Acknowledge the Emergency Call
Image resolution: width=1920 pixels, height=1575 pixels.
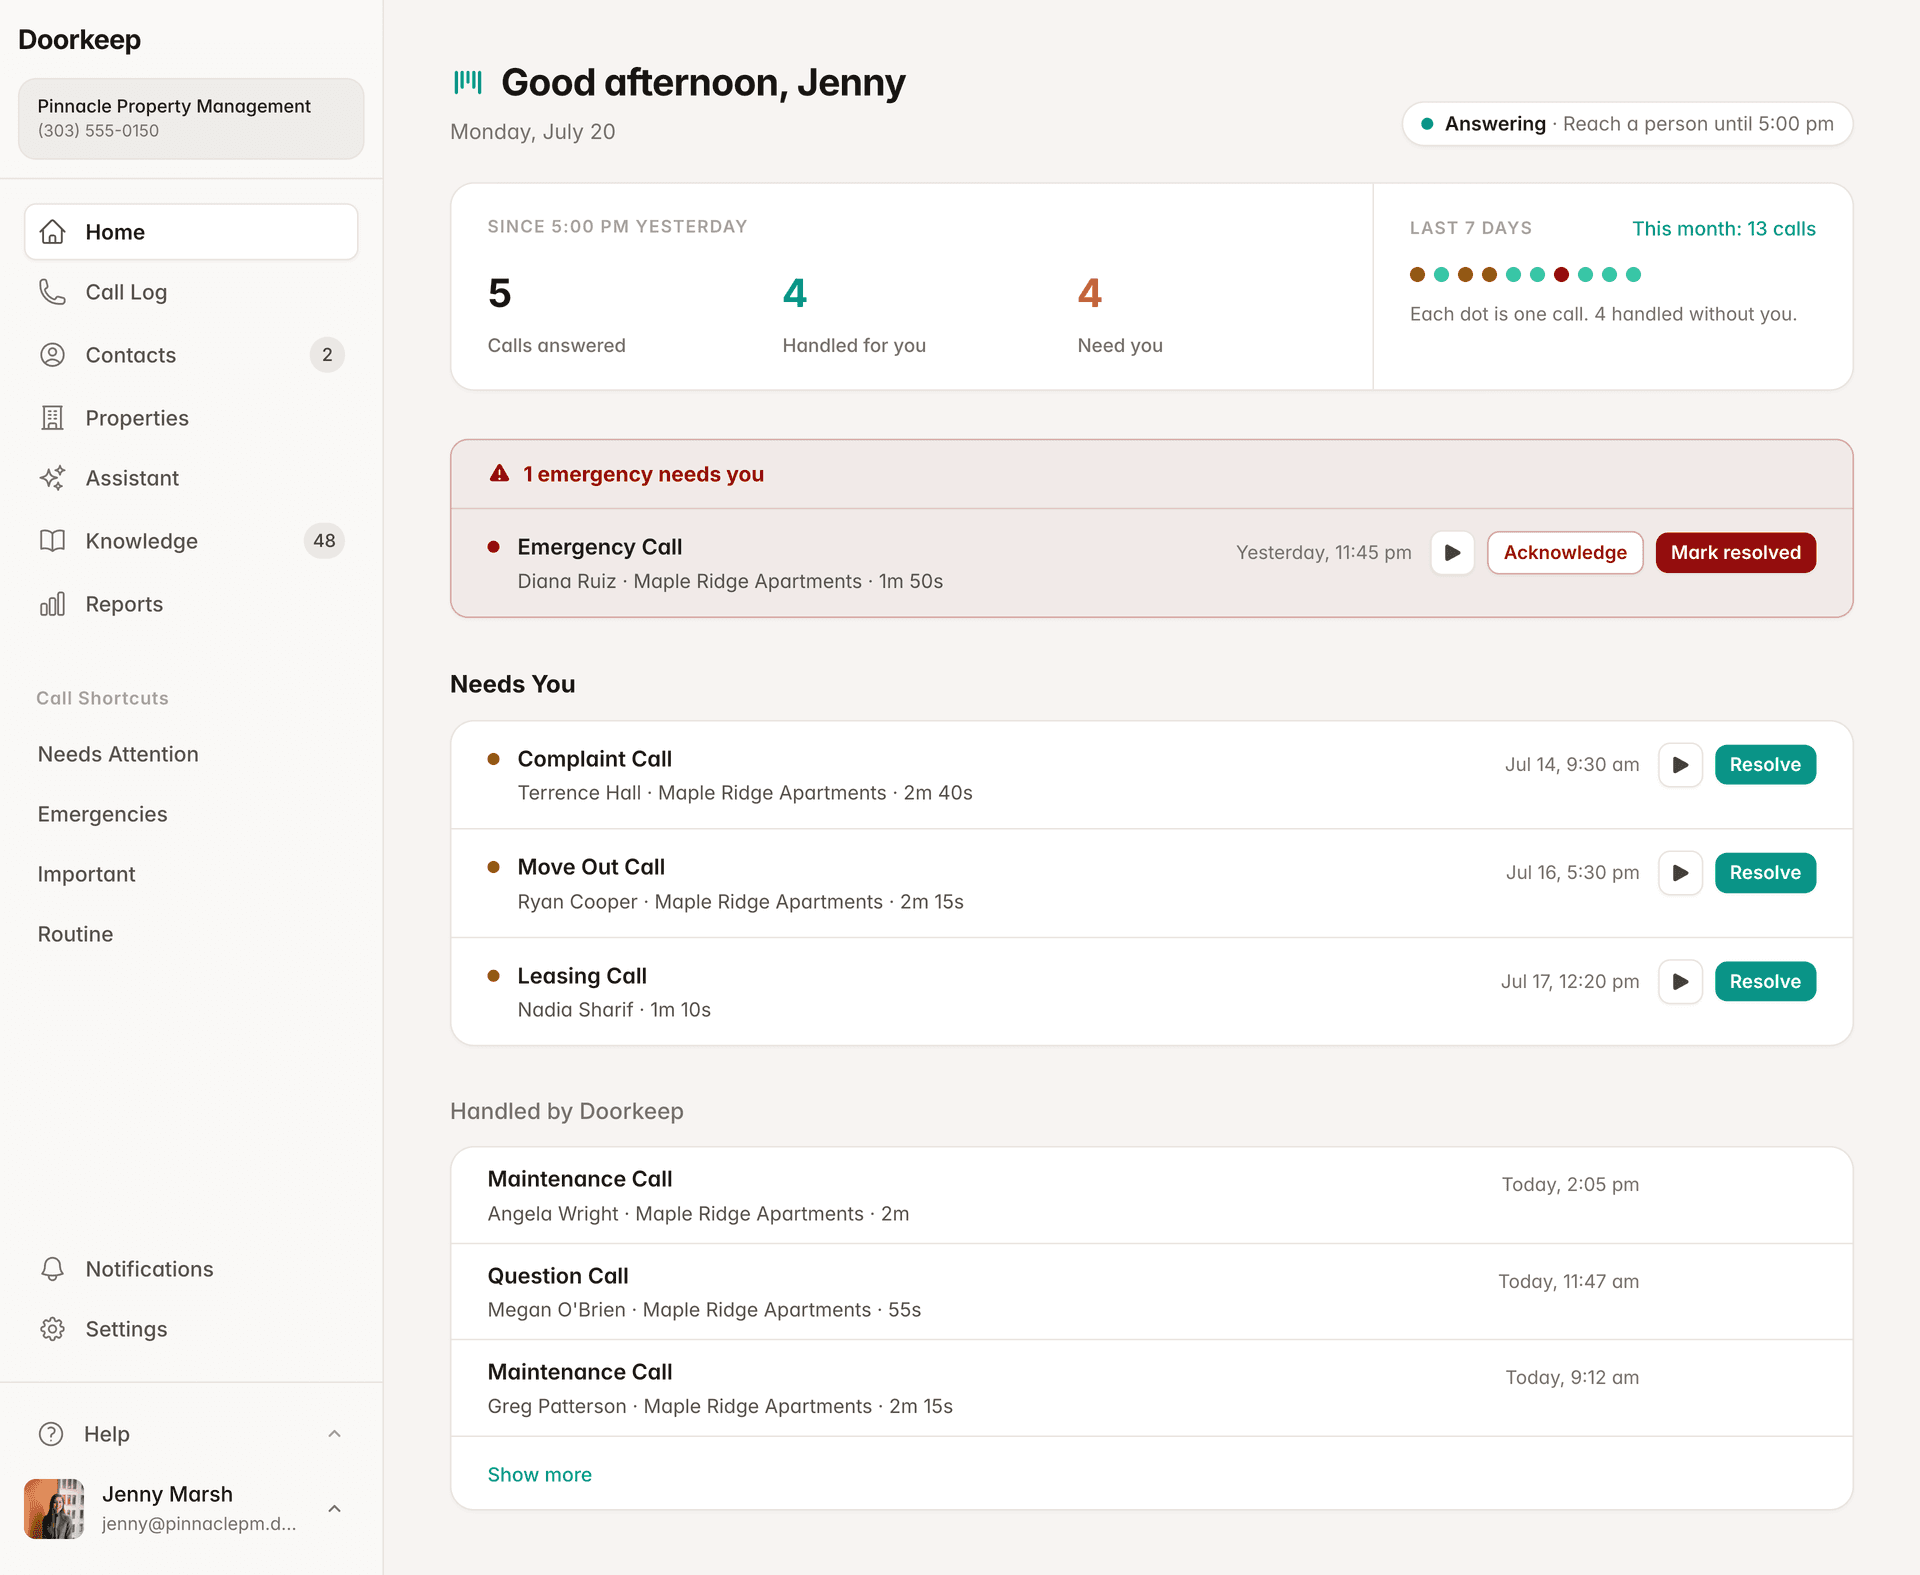pos(1565,553)
